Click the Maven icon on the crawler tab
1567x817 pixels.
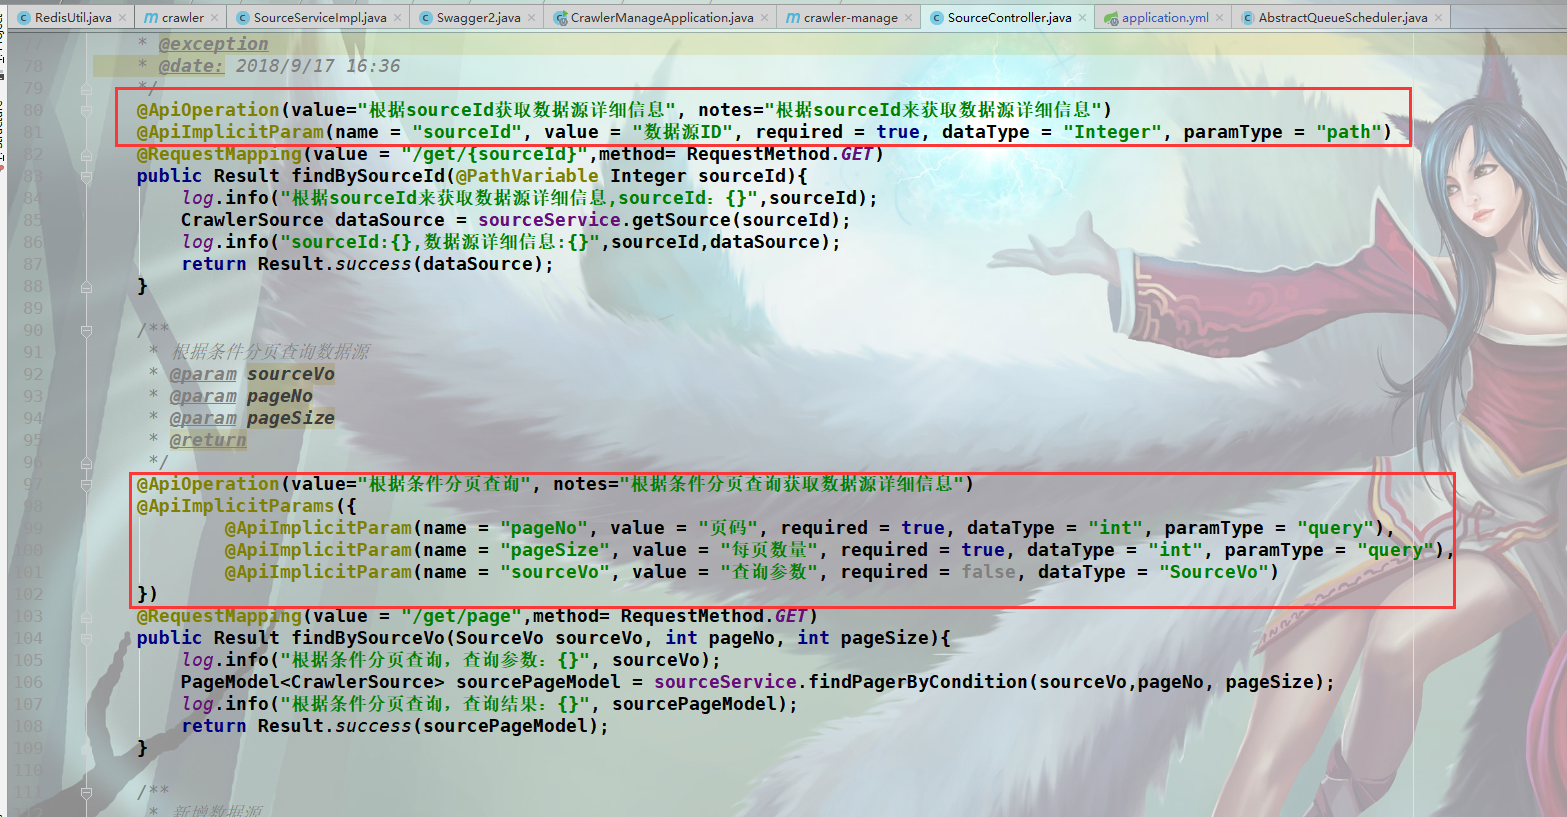tap(151, 18)
